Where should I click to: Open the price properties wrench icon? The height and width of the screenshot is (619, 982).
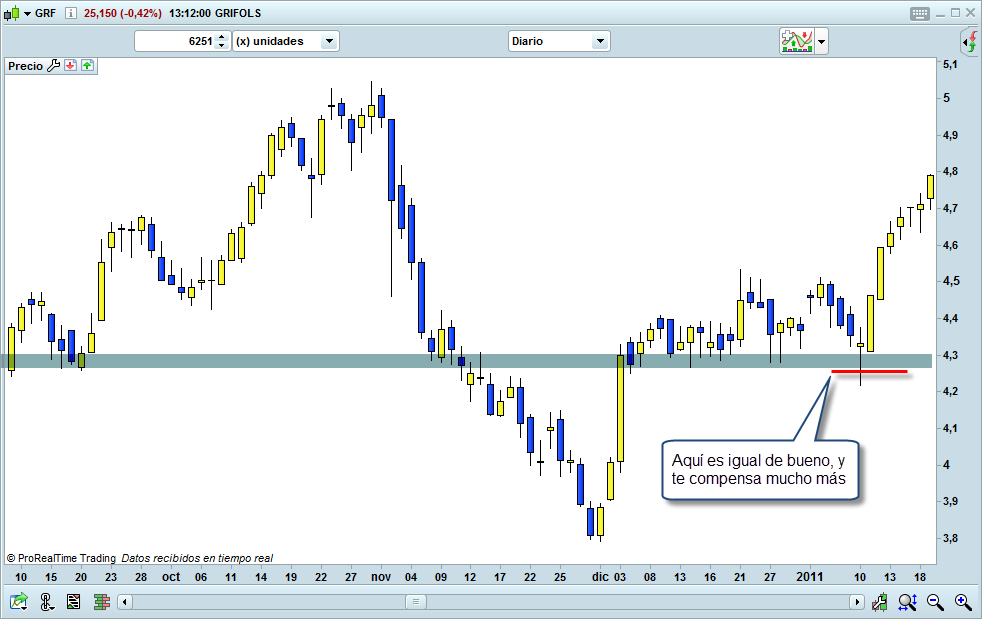53,64
